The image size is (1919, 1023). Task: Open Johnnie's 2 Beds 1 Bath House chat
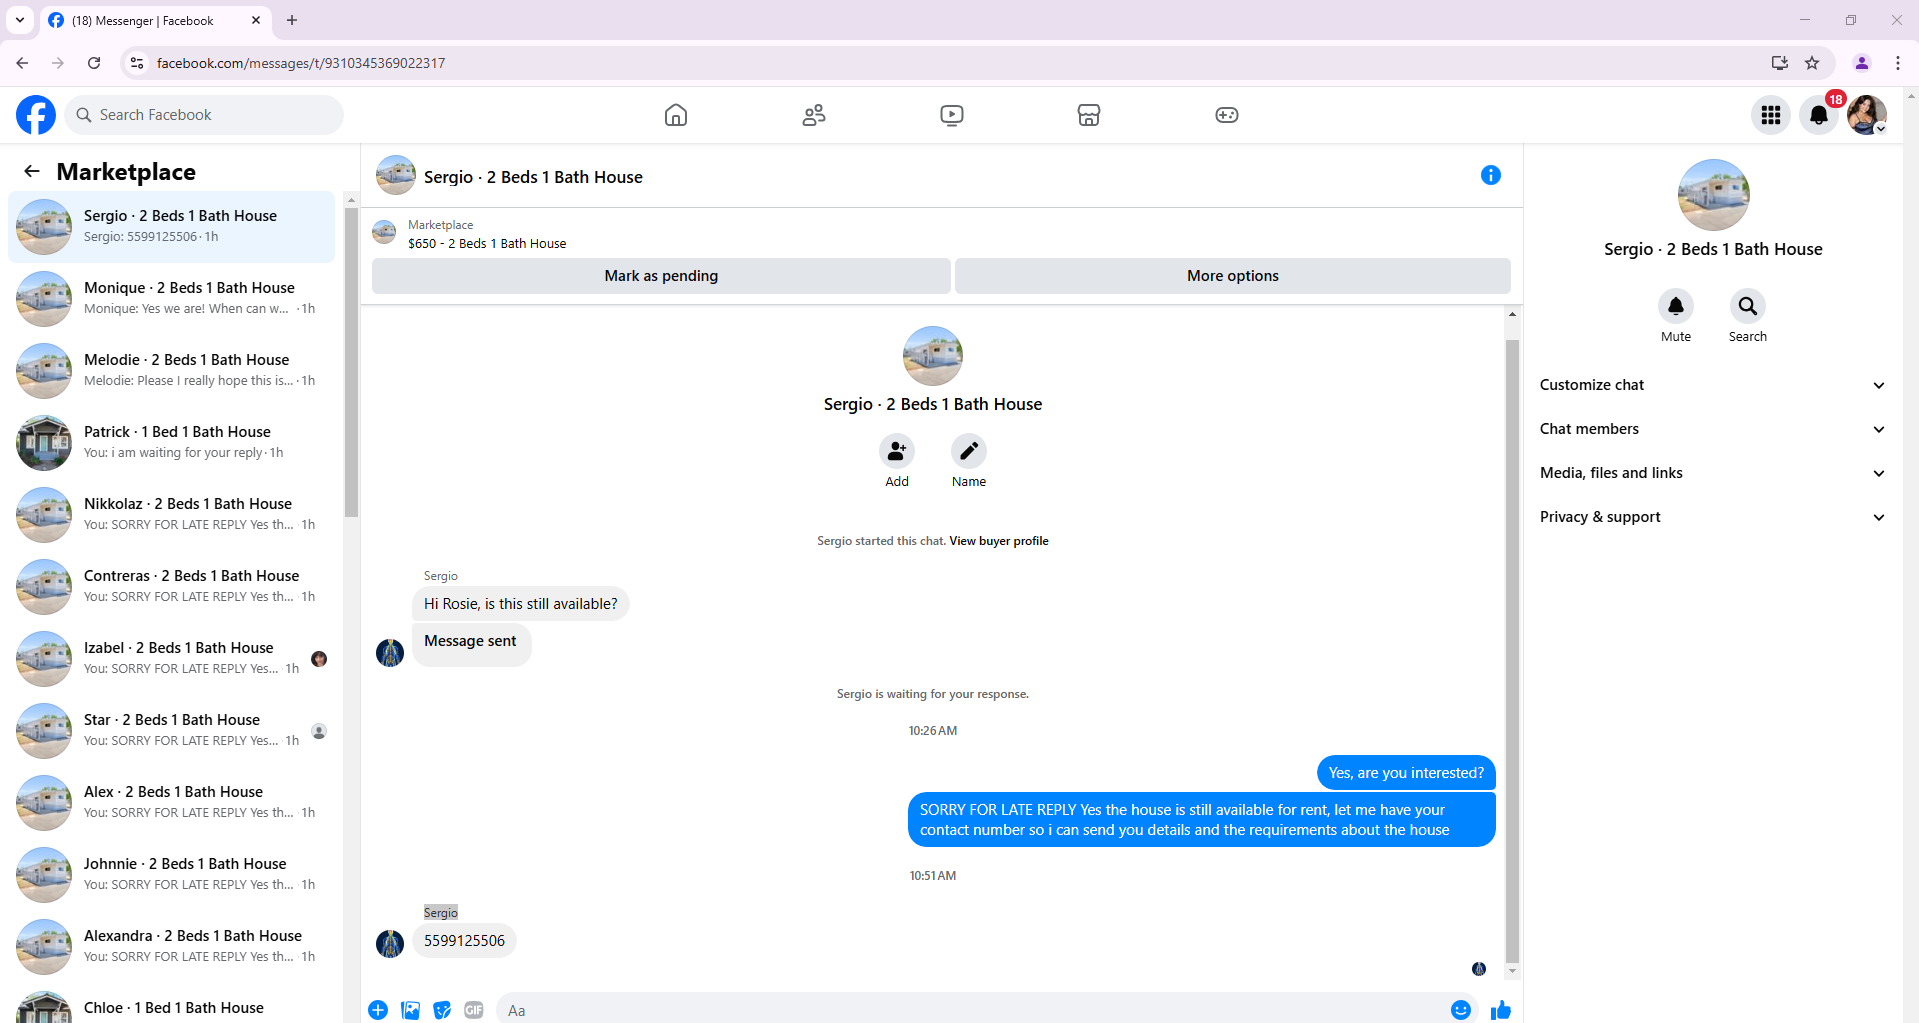(172, 875)
